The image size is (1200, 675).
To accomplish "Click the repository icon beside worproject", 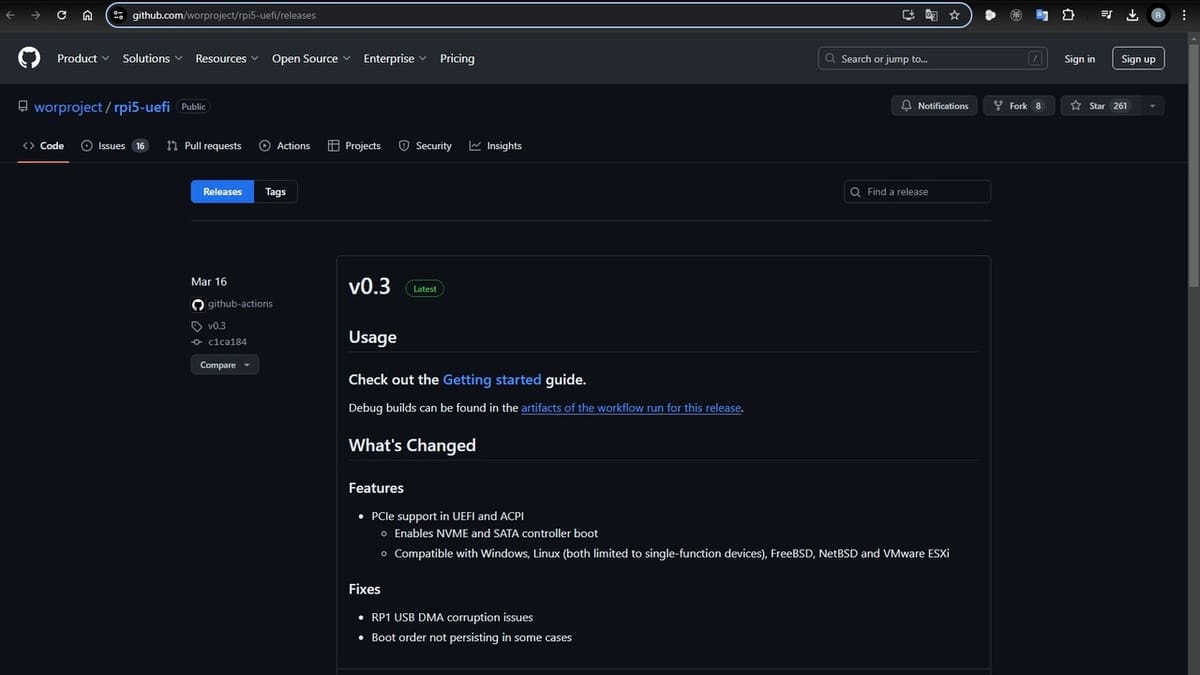I will tap(23, 106).
